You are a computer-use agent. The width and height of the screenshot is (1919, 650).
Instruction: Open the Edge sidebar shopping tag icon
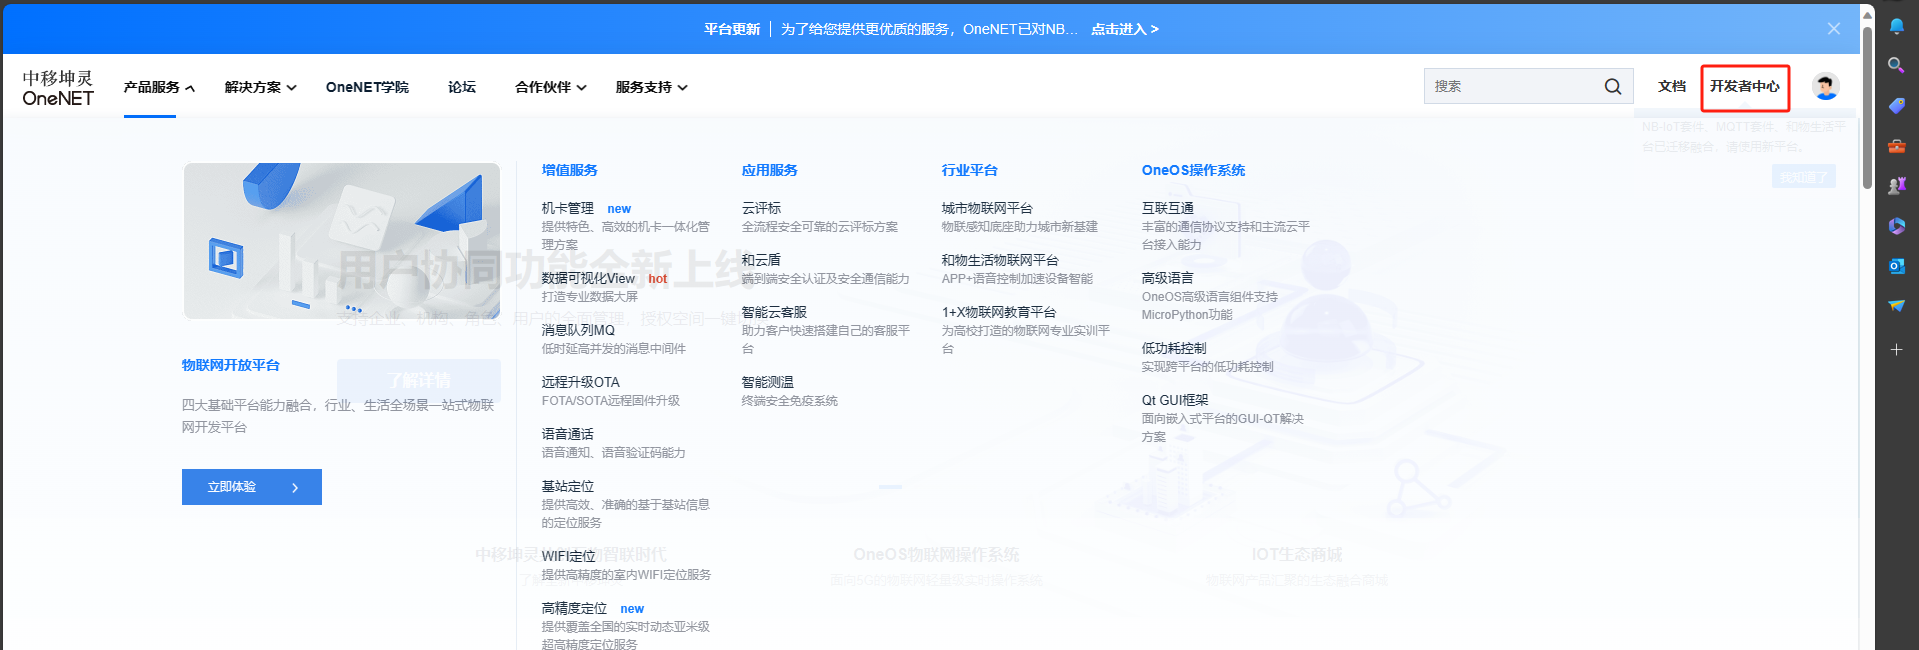(x=1896, y=105)
